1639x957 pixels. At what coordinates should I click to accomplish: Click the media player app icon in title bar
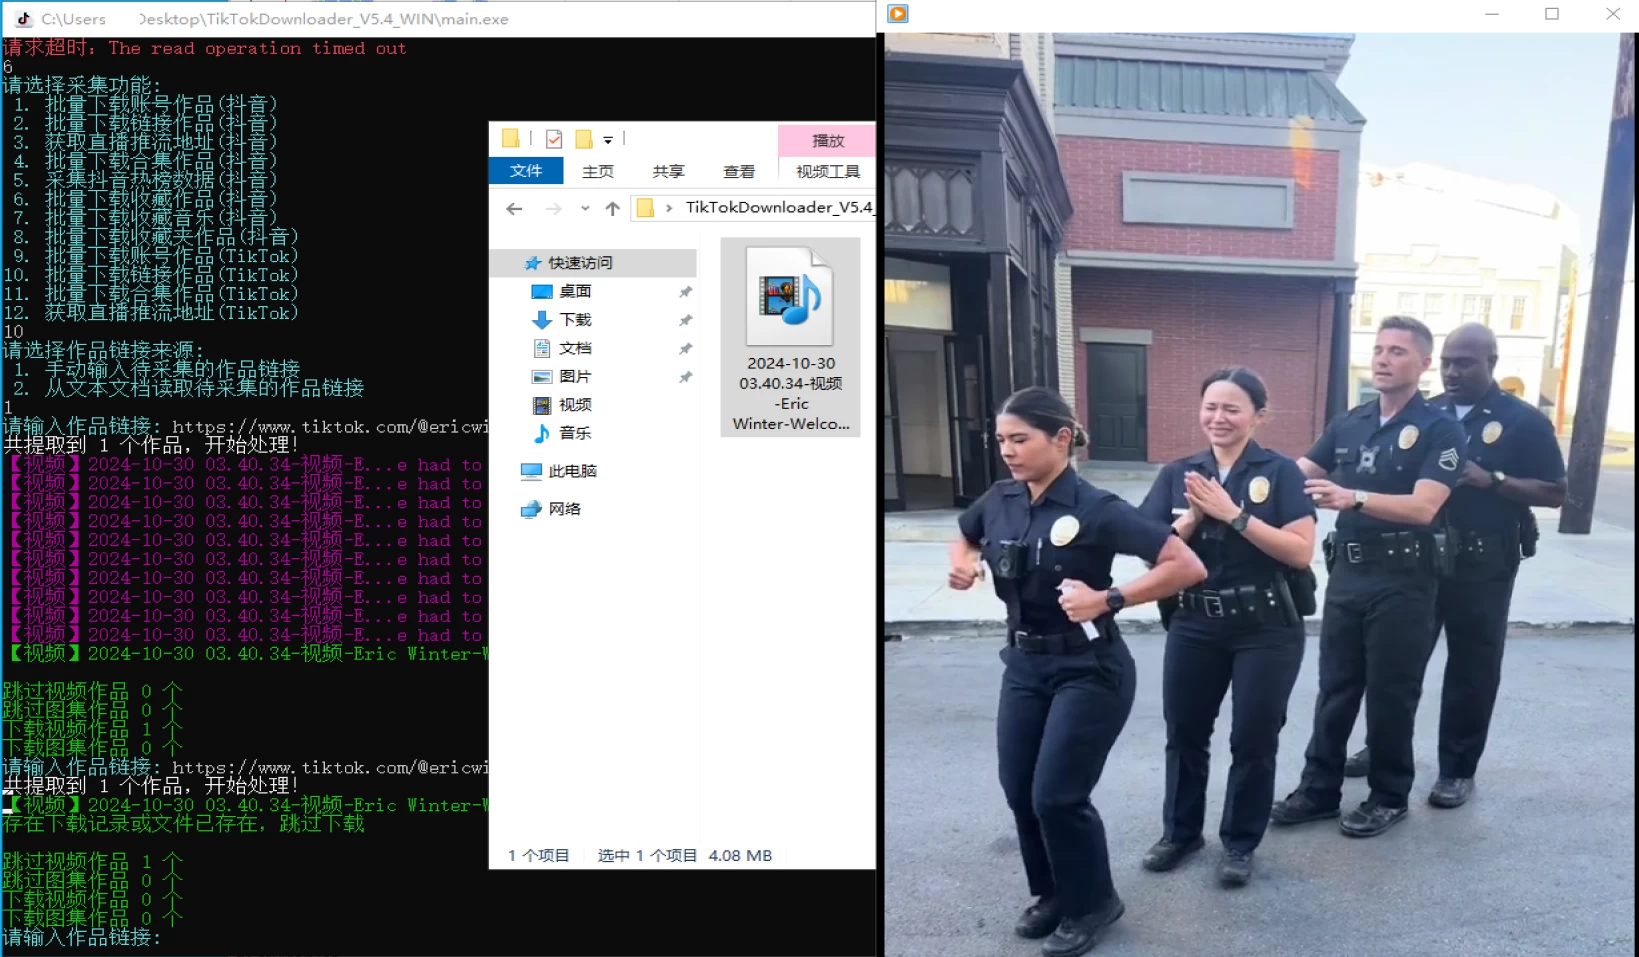point(898,14)
